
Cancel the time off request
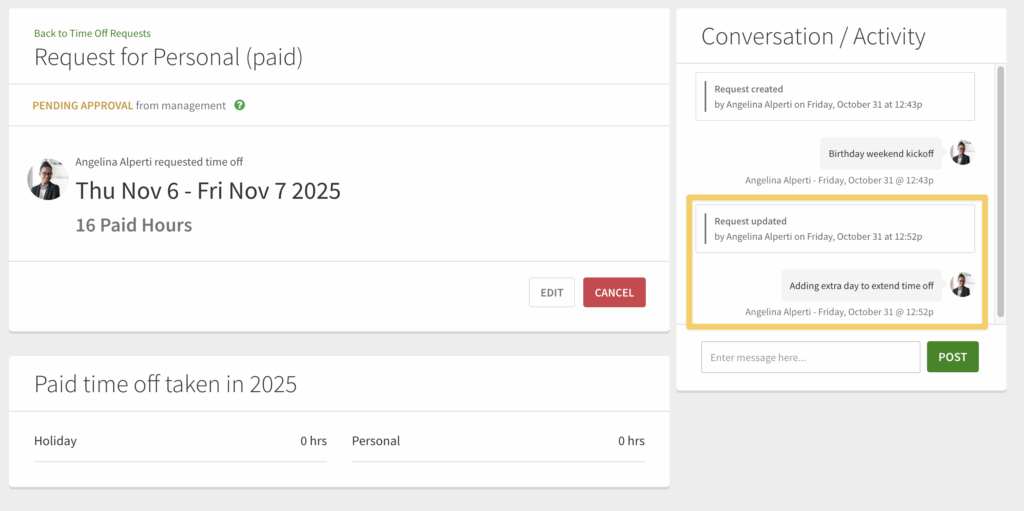click(614, 292)
